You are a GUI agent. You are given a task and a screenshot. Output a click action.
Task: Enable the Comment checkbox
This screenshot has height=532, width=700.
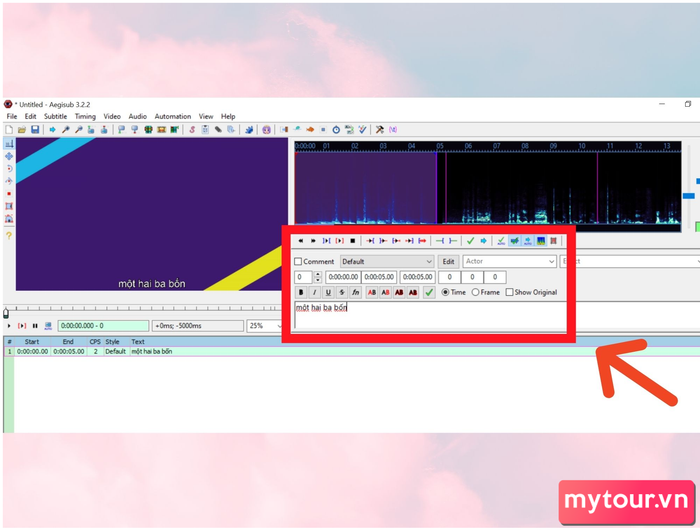(x=299, y=262)
